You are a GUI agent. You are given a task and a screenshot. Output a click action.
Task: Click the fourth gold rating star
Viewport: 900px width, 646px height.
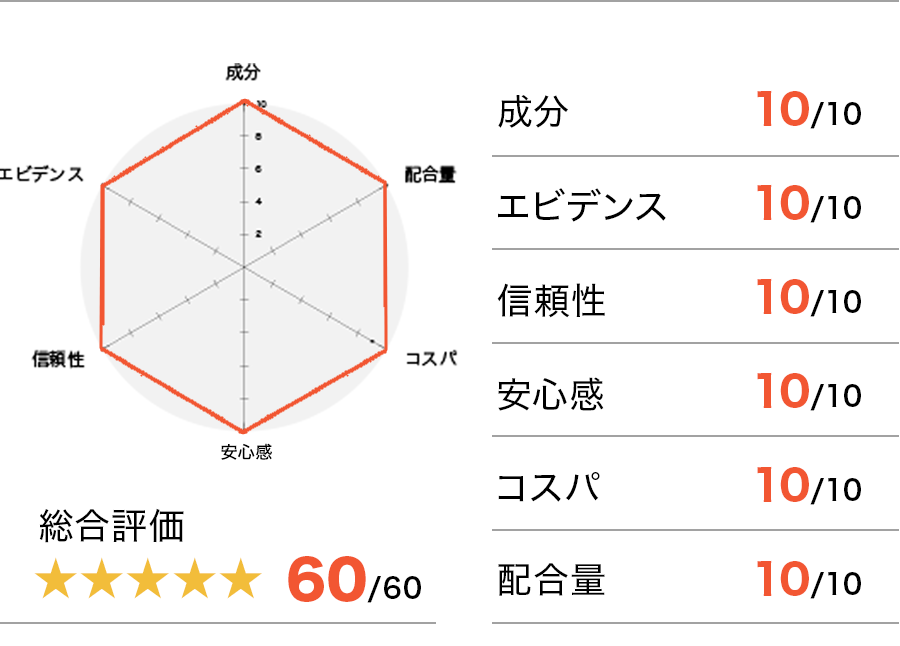[x=194, y=582]
